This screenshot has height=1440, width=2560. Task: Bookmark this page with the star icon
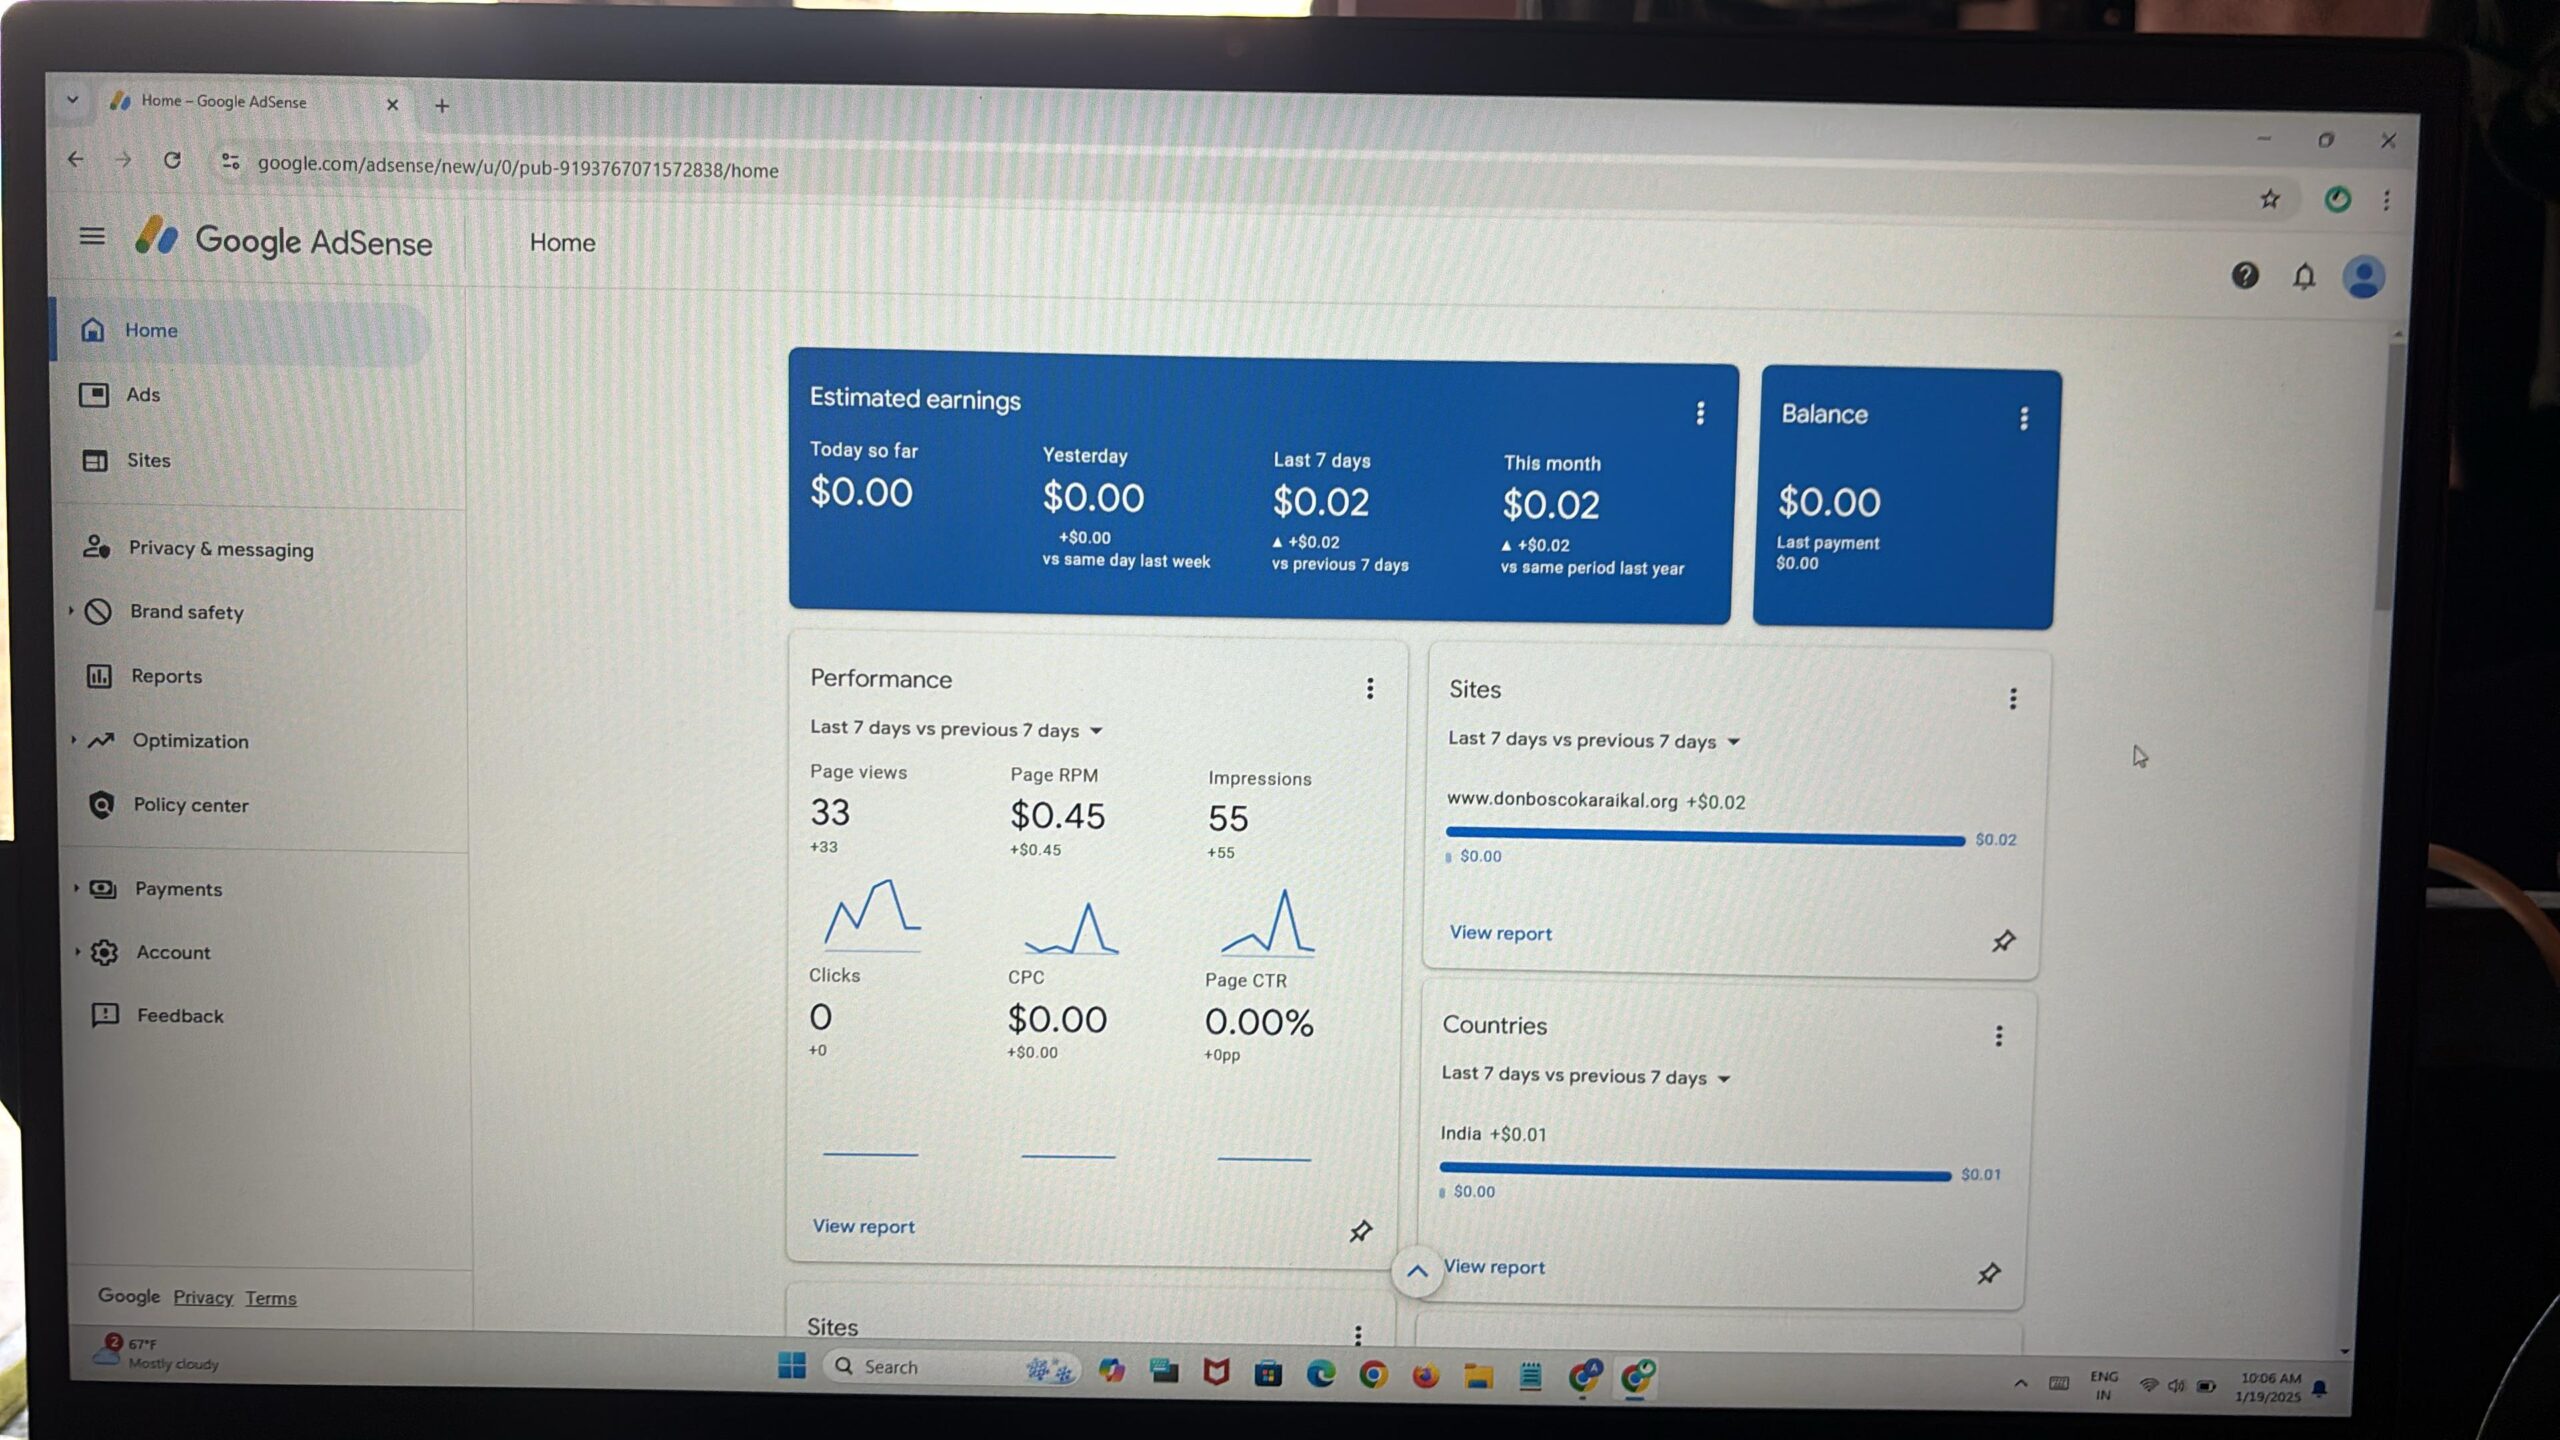[x=2270, y=199]
